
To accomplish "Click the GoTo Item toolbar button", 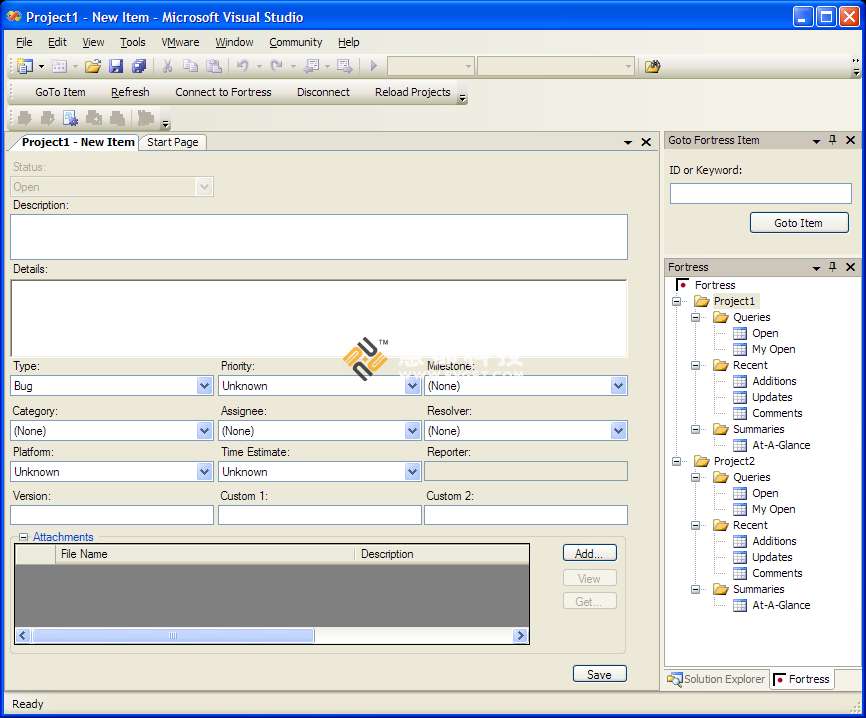I will [60, 92].
